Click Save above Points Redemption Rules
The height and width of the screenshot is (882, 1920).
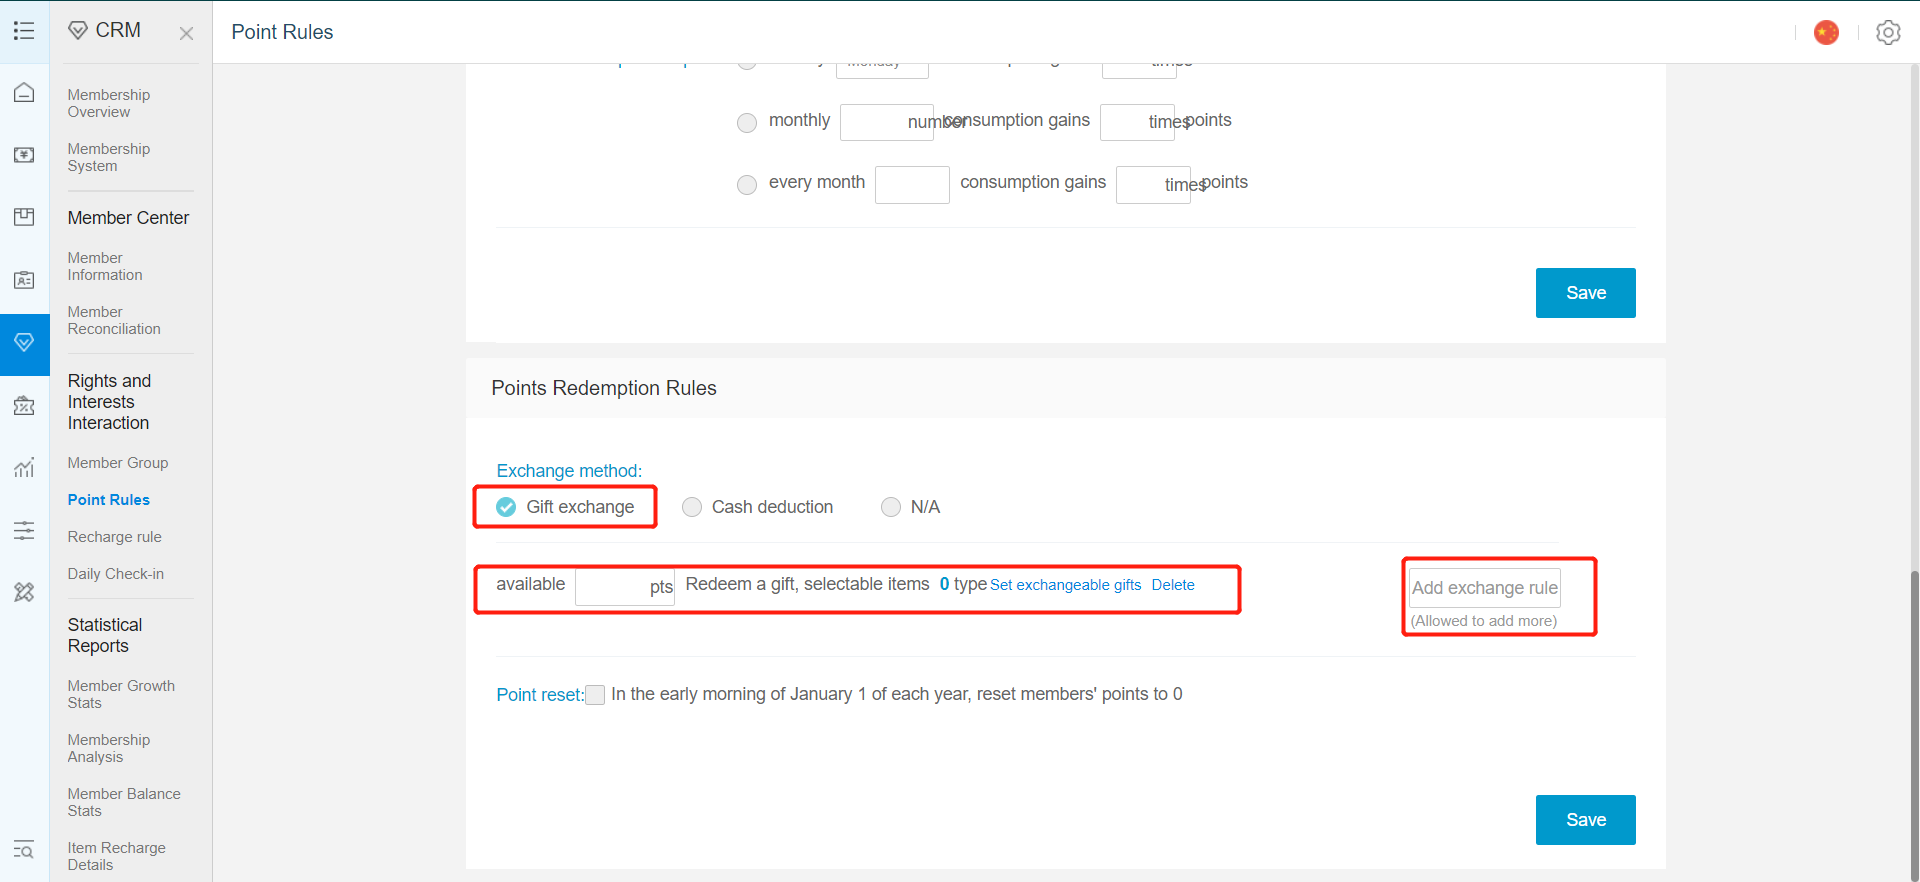click(x=1586, y=293)
